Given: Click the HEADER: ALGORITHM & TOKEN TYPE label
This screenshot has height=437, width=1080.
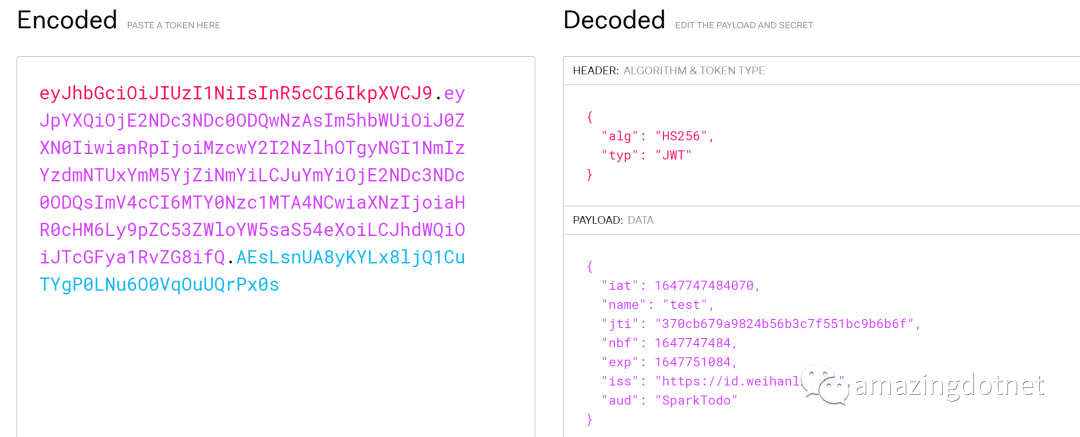Looking at the screenshot, I should pyautogui.click(x=668, y=70).
